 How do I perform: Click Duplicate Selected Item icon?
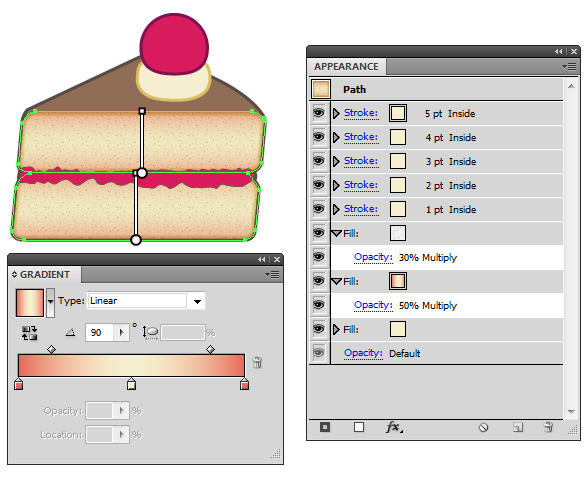point(518,427)
